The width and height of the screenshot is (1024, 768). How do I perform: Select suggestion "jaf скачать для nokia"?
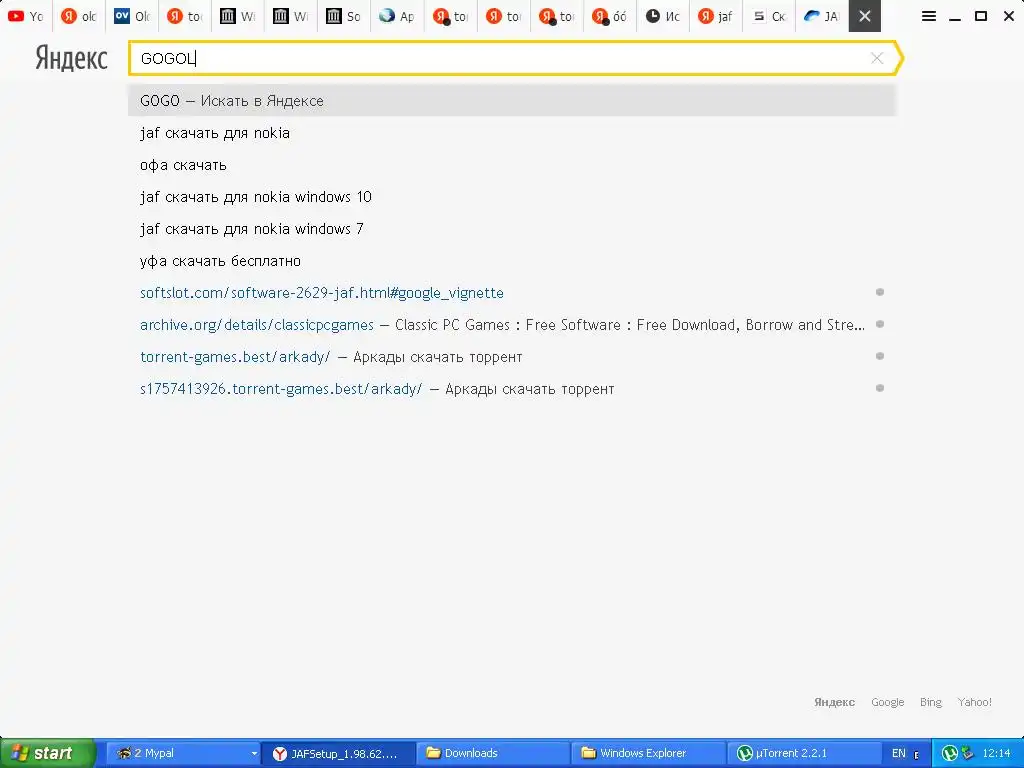511,133
